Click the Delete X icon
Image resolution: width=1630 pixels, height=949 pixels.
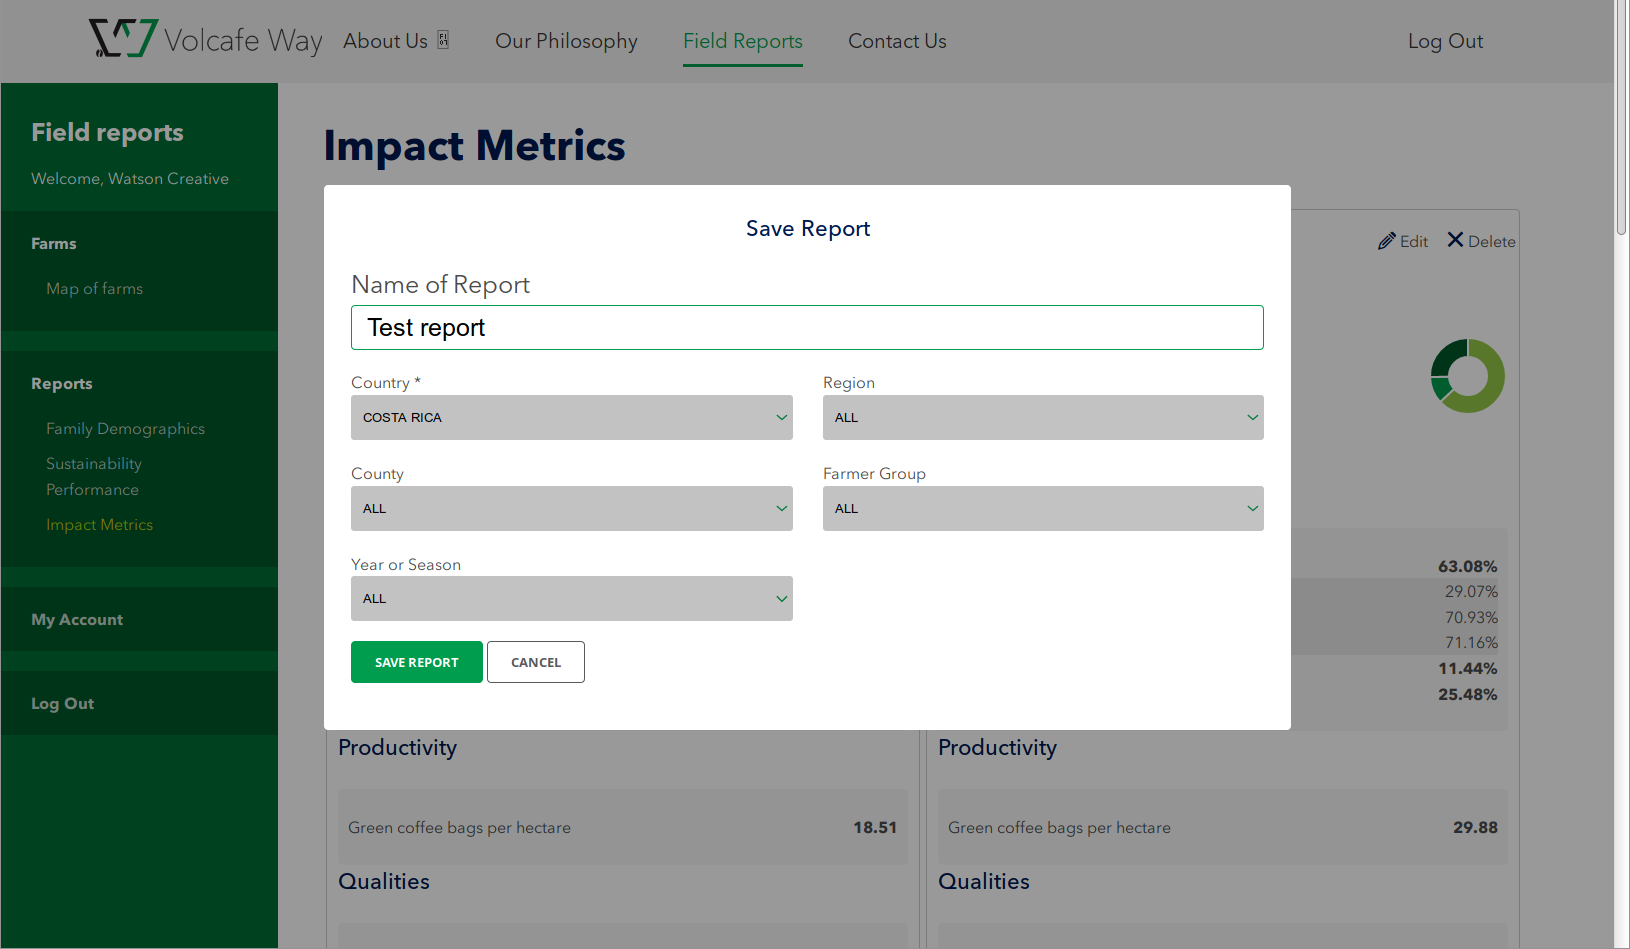pos(1455,240)
